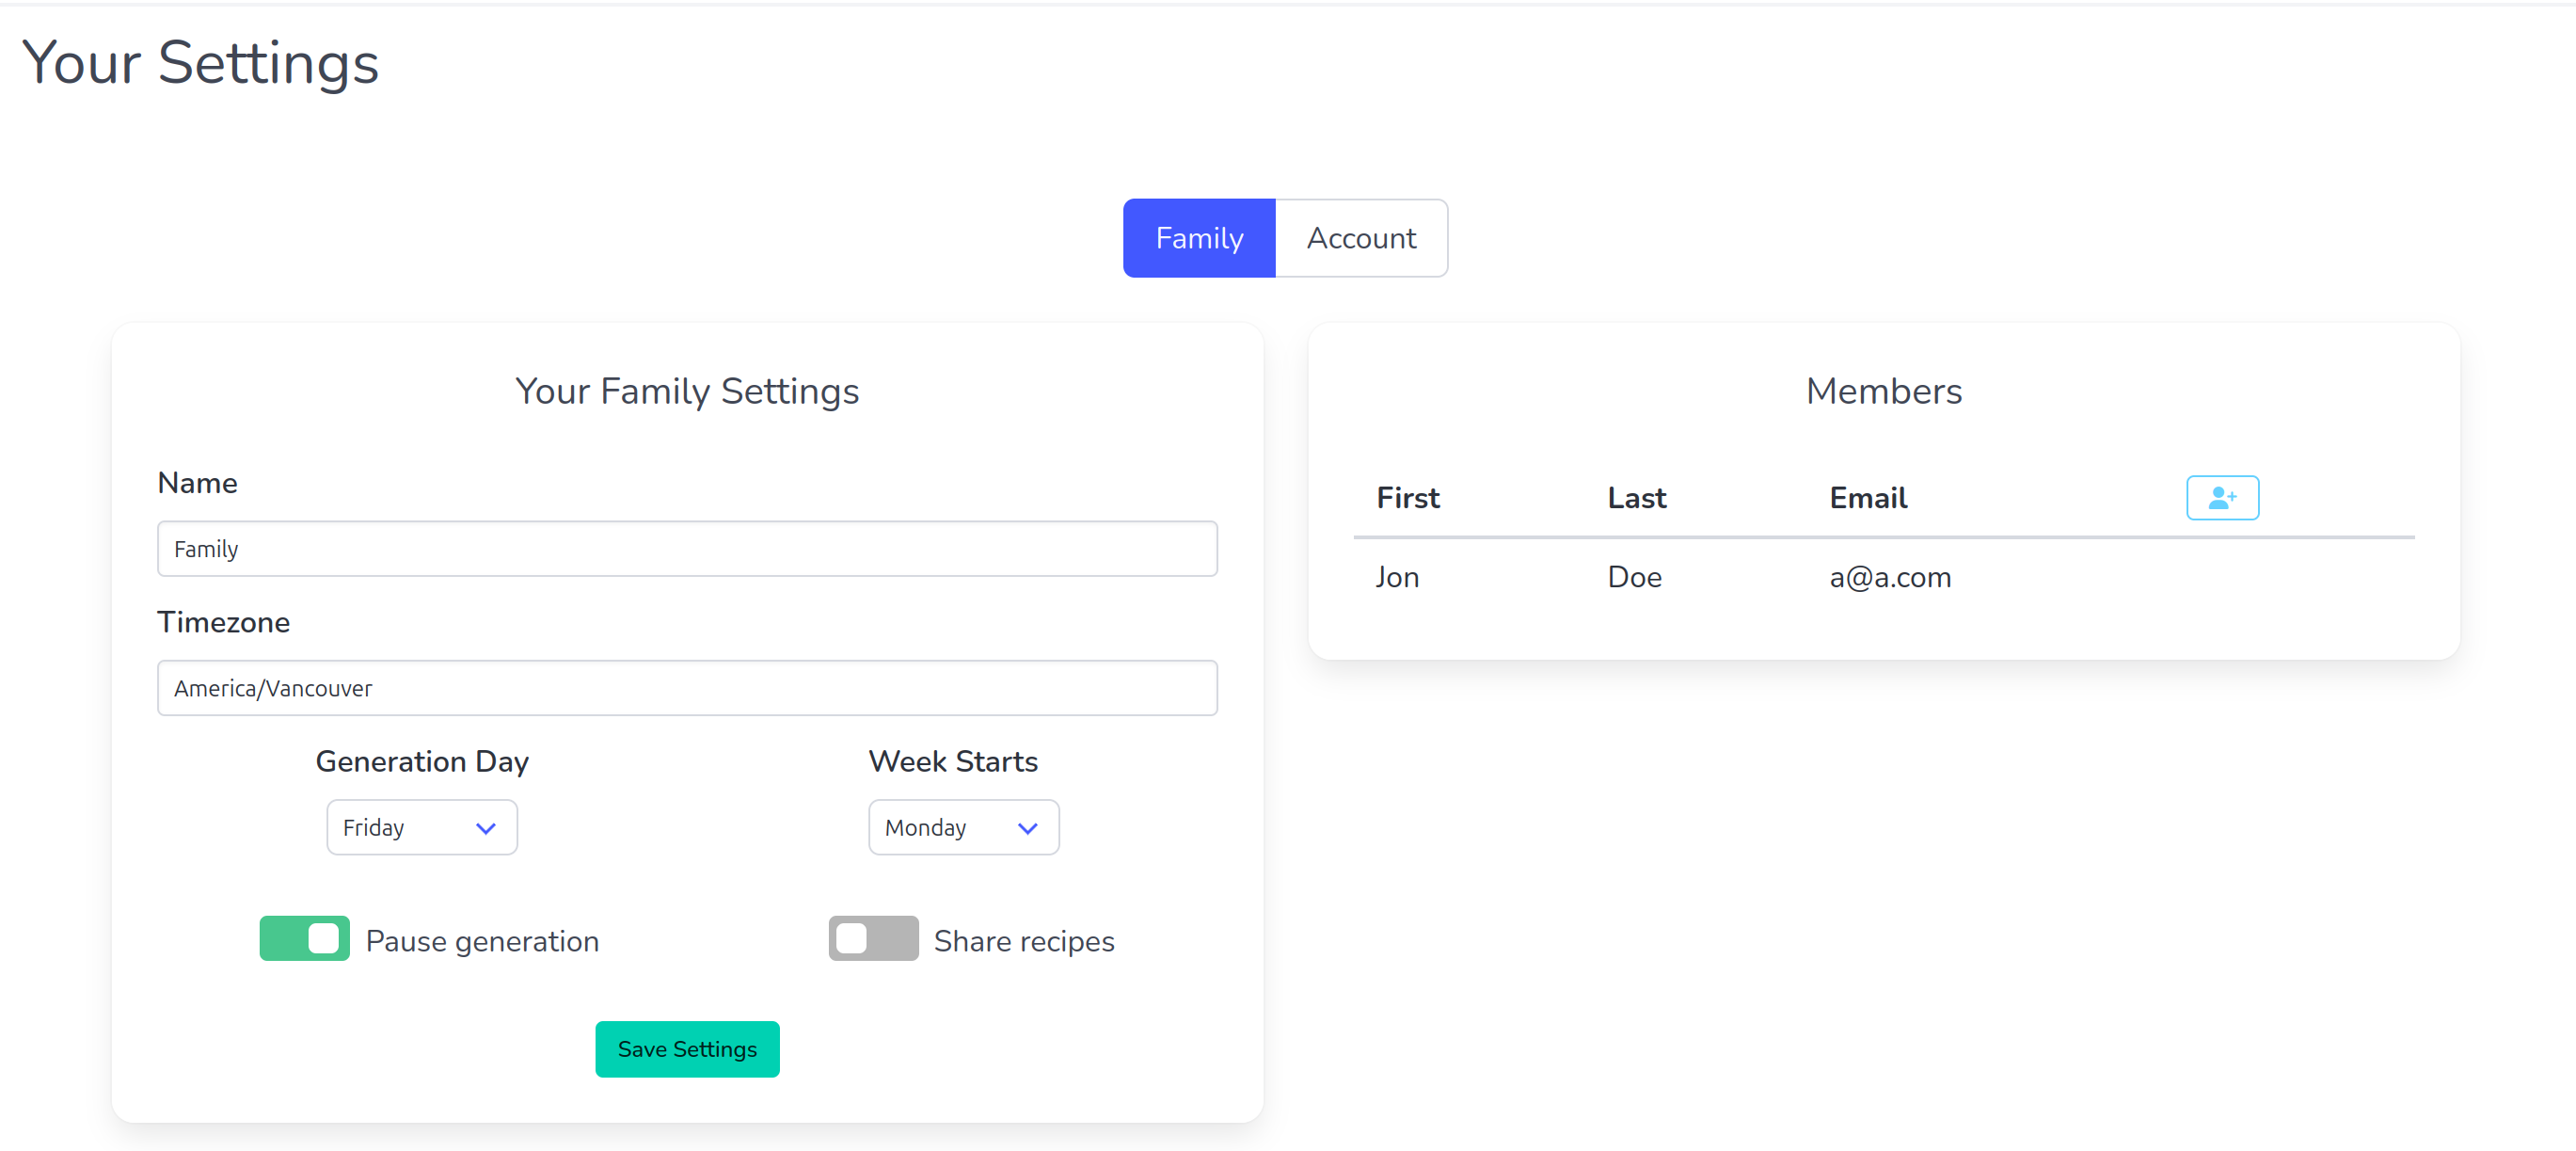Click the Email column header
The height and width of the screenshot is (1151, 2576).
coord(1867,498)
